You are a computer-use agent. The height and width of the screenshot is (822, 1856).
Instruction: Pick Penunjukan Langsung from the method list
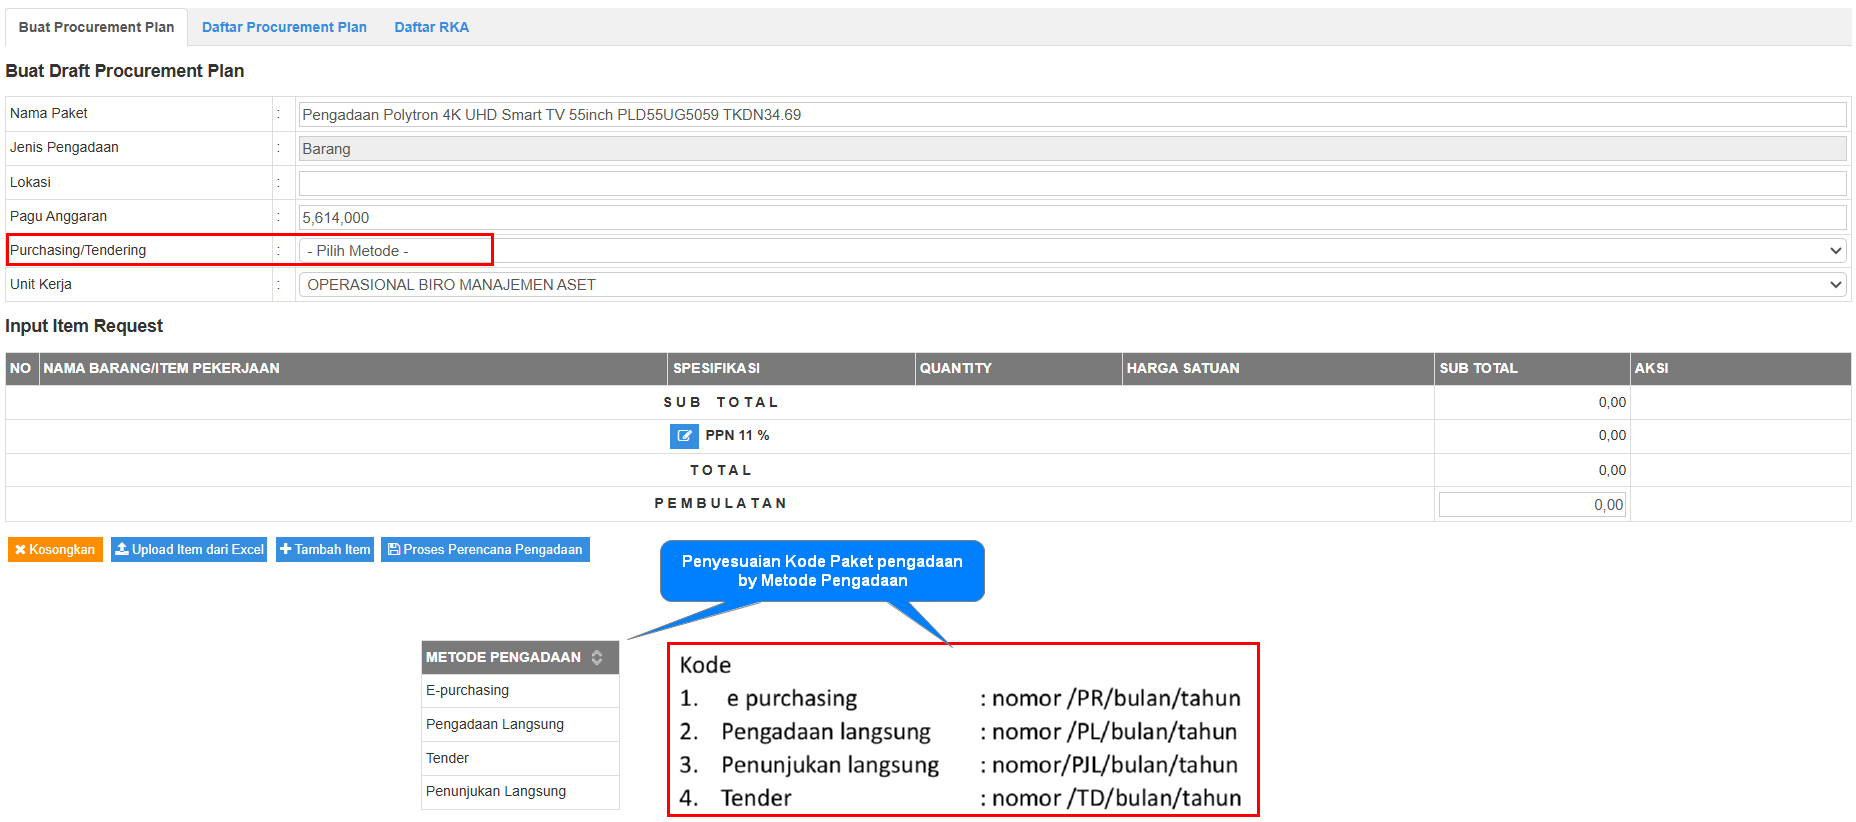pyautogui.click(x=496, y=792)
